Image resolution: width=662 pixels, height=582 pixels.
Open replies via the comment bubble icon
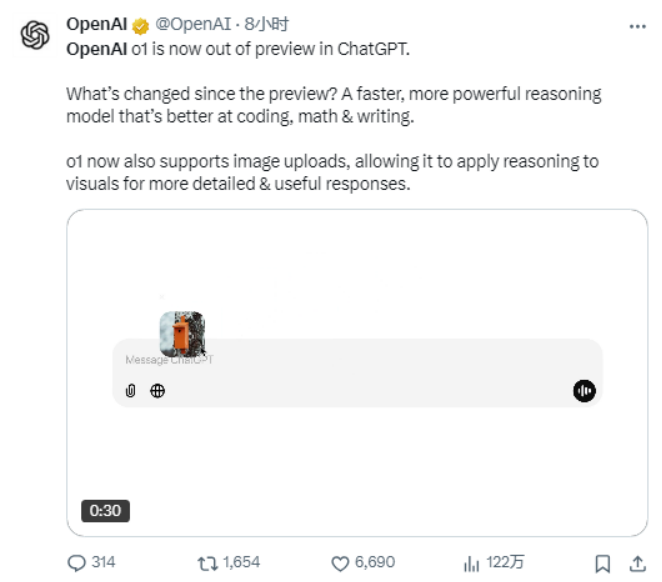[x=77, y=563]
